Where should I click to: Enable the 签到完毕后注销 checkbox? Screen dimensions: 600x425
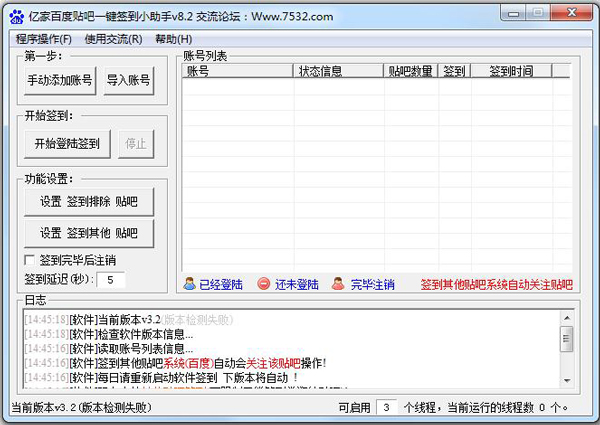click(30, 260)
